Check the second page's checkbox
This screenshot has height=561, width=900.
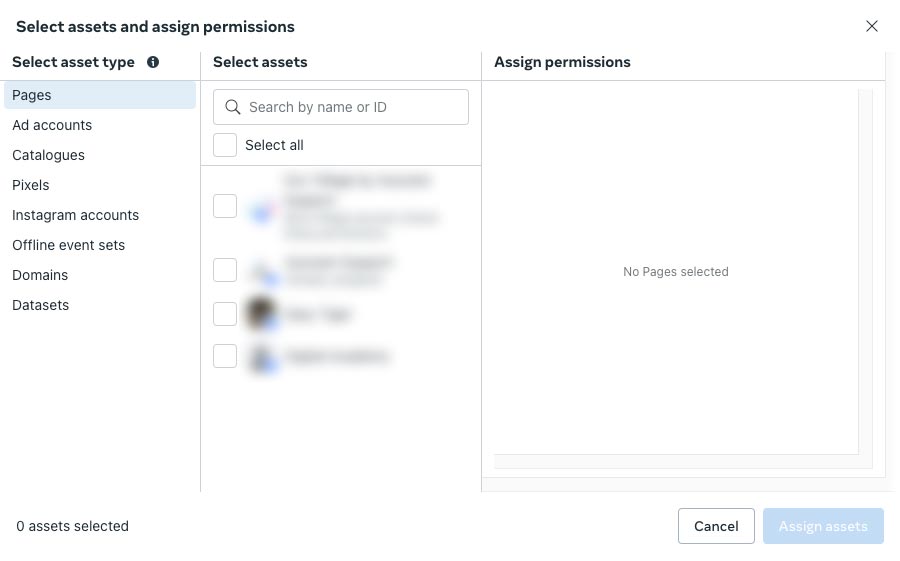pos(225,270)
